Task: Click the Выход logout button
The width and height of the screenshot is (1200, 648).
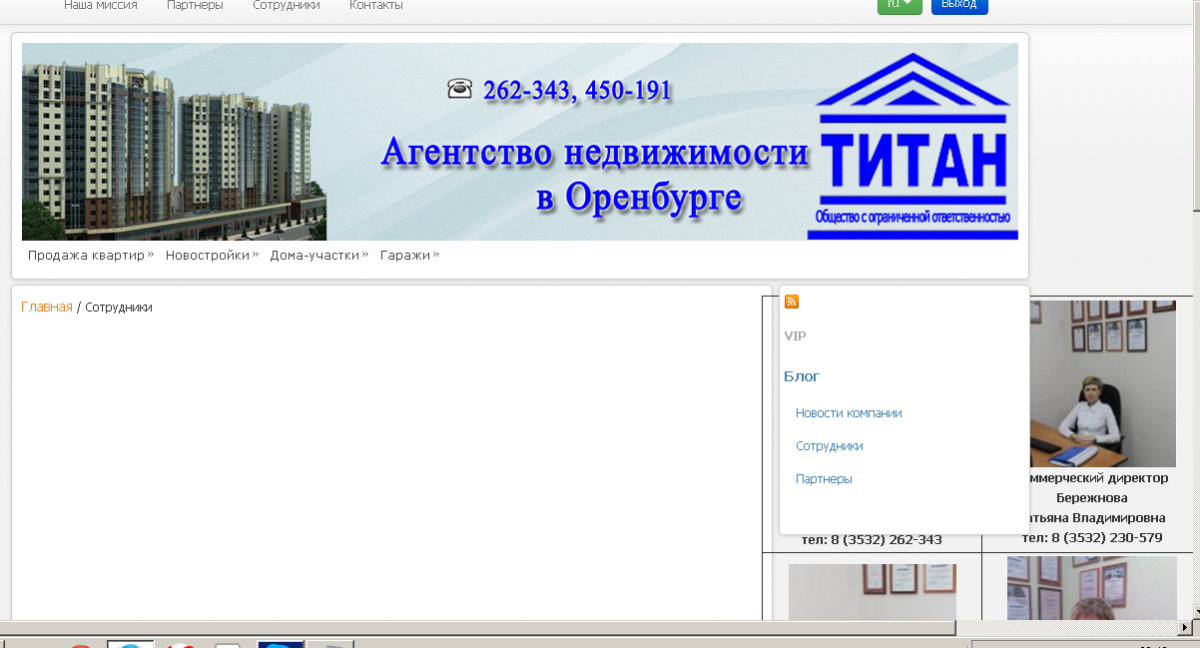Action: 959,5
